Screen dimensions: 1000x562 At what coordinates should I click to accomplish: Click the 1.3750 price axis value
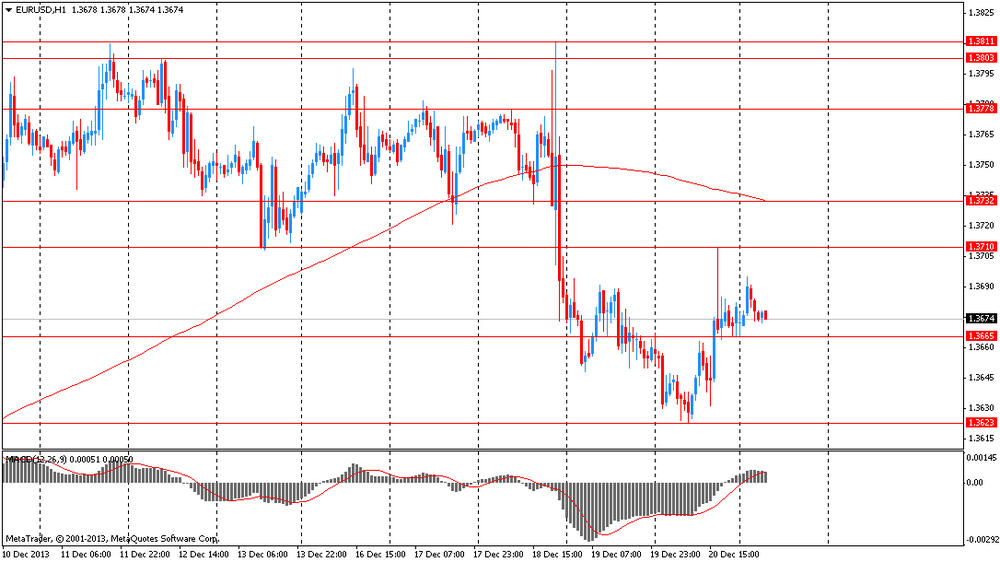point(982,165)
